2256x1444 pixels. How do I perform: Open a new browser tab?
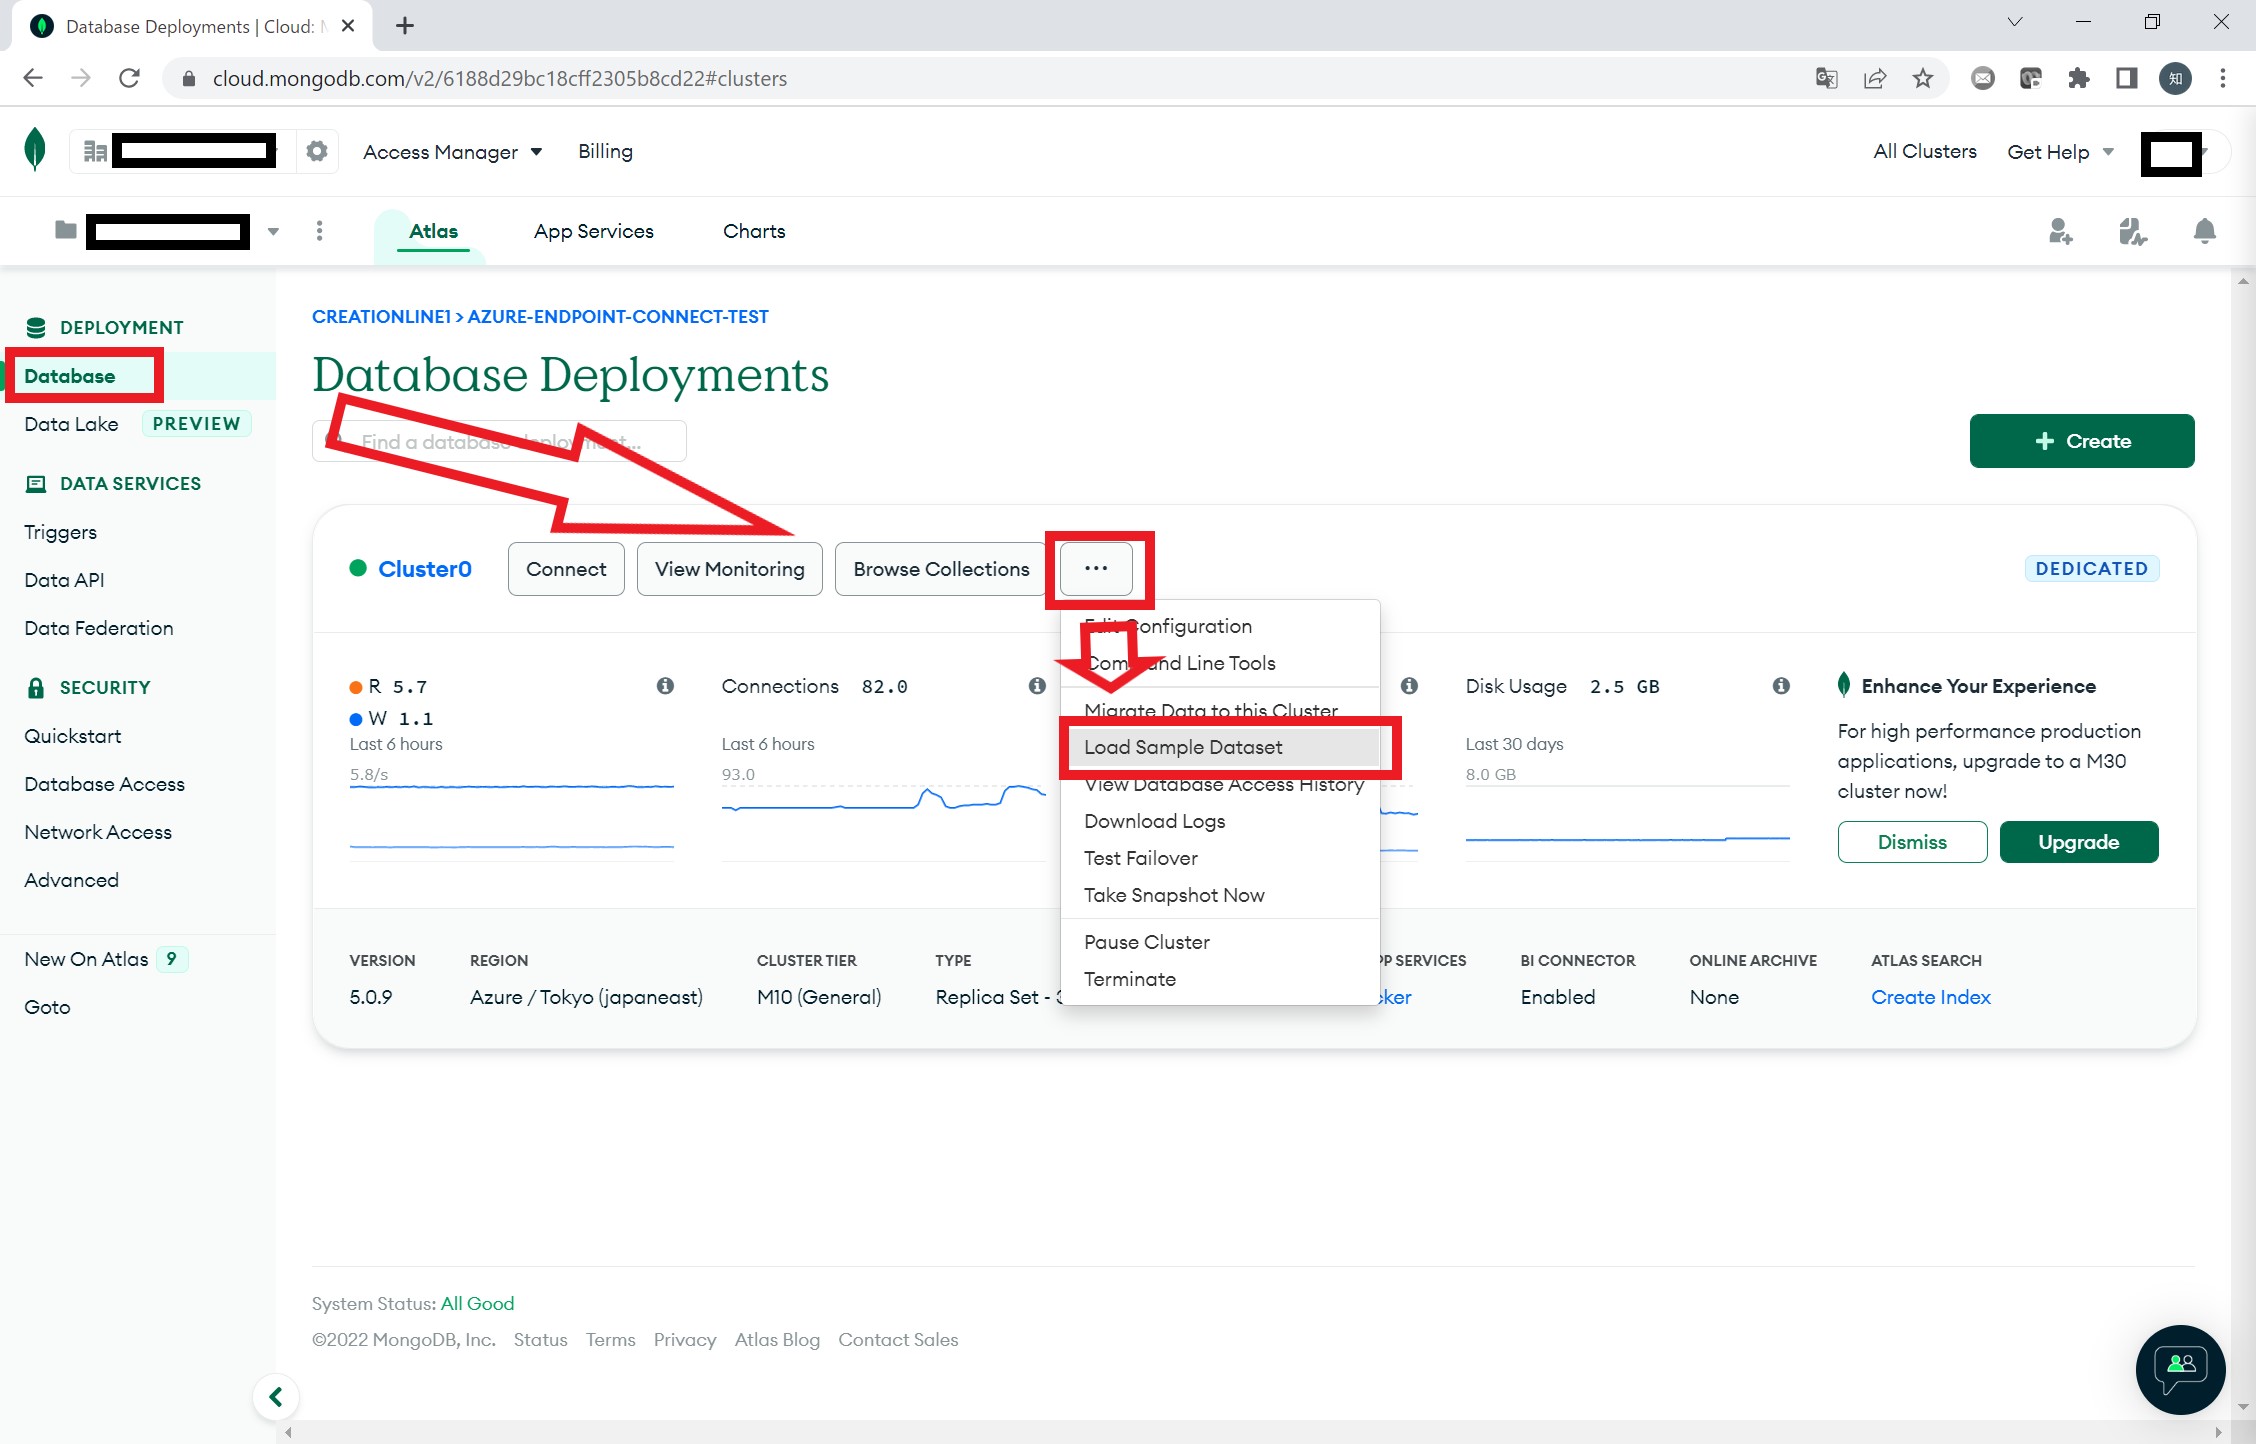pyautogui.click(x=404, y=26)
